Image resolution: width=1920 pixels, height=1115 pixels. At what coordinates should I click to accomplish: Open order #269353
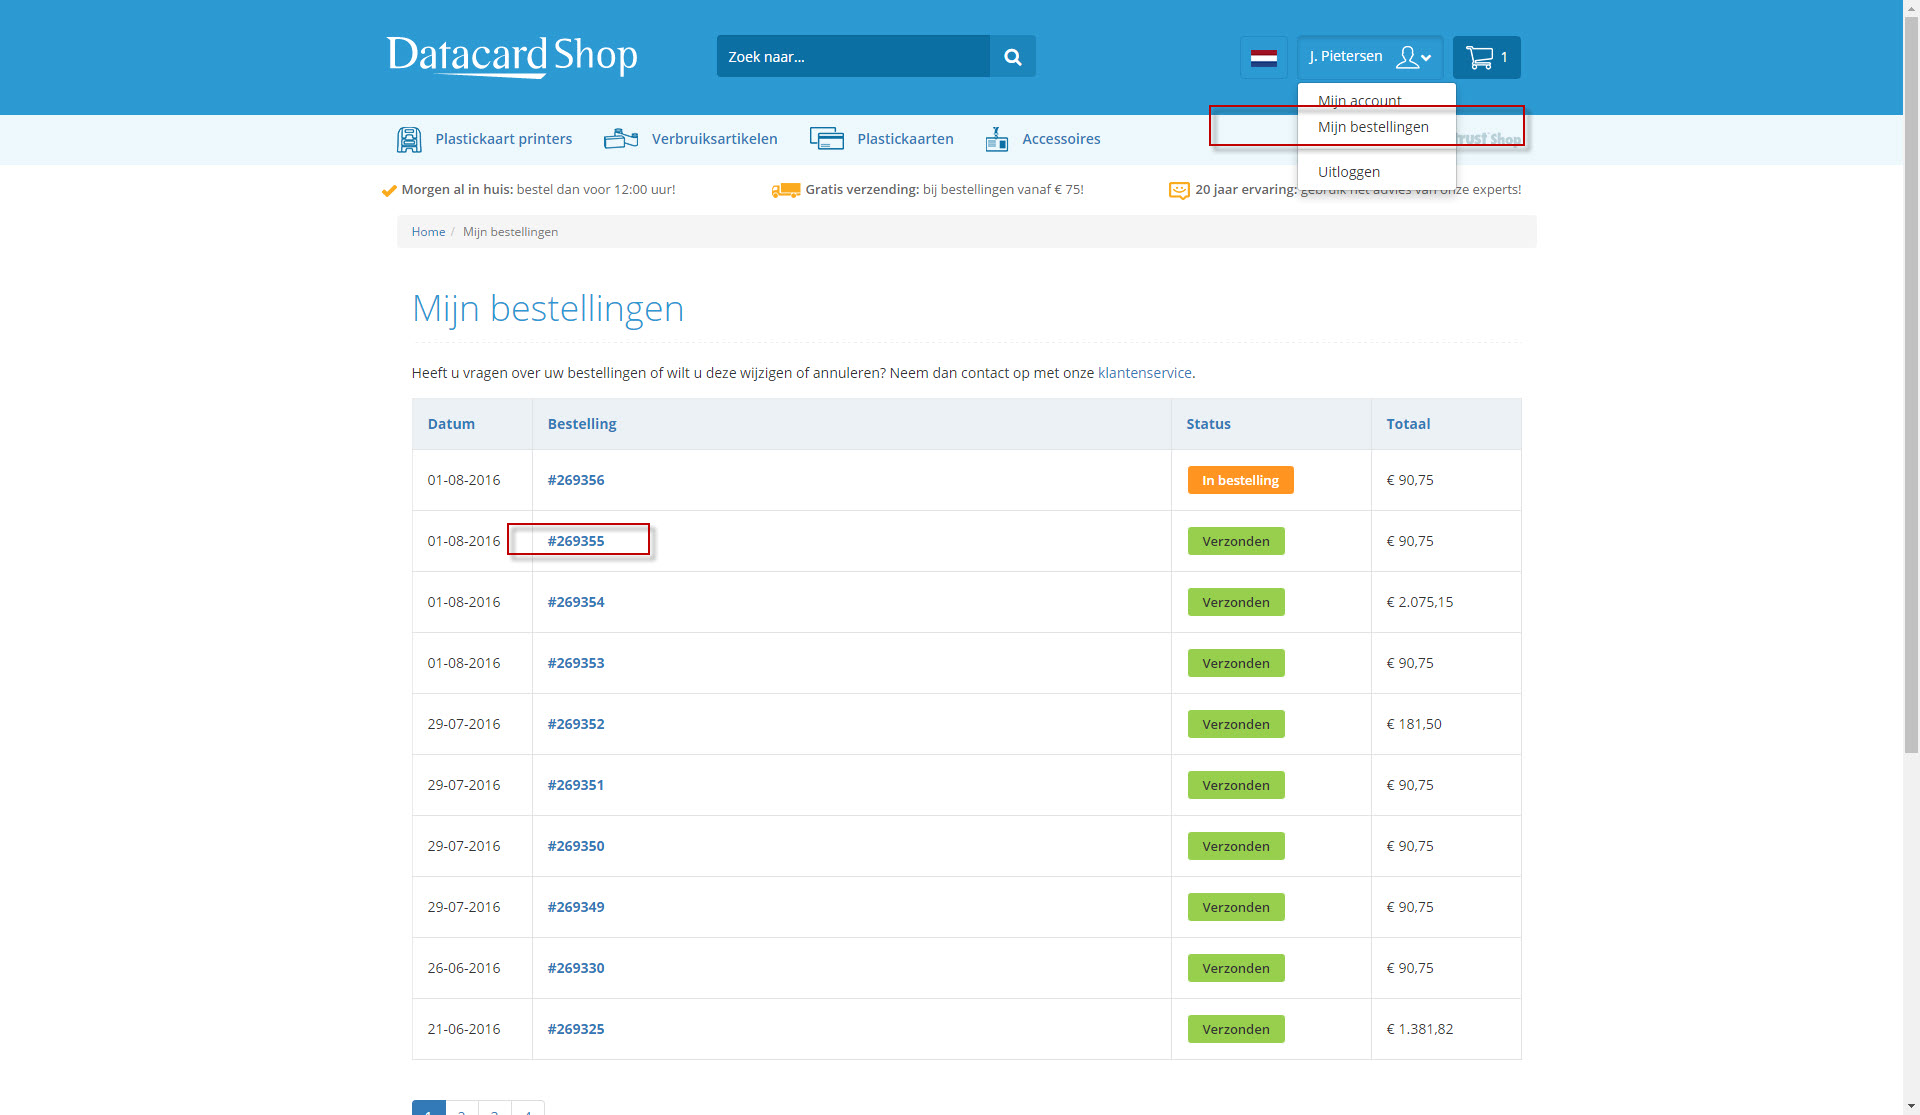point(576,663)
